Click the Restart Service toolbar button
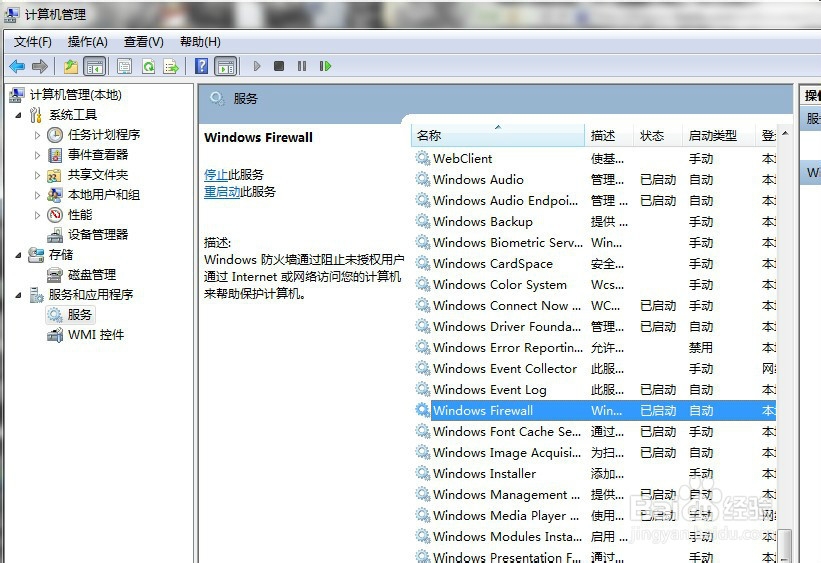This screenshot has height=563, width=821. point(325,66)
